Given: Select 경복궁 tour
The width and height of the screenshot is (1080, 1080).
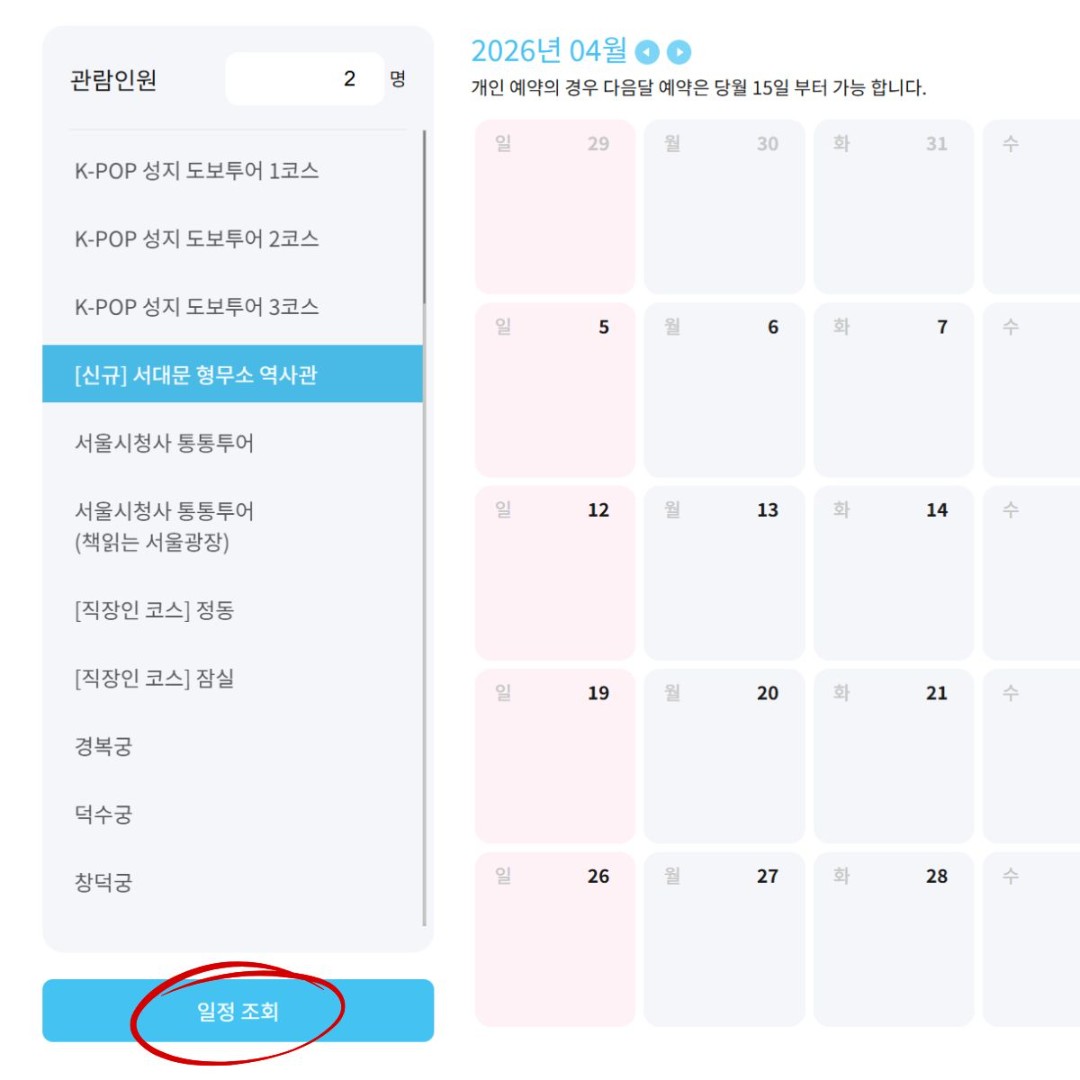Looking at the screenshot, I should point(232,746).
